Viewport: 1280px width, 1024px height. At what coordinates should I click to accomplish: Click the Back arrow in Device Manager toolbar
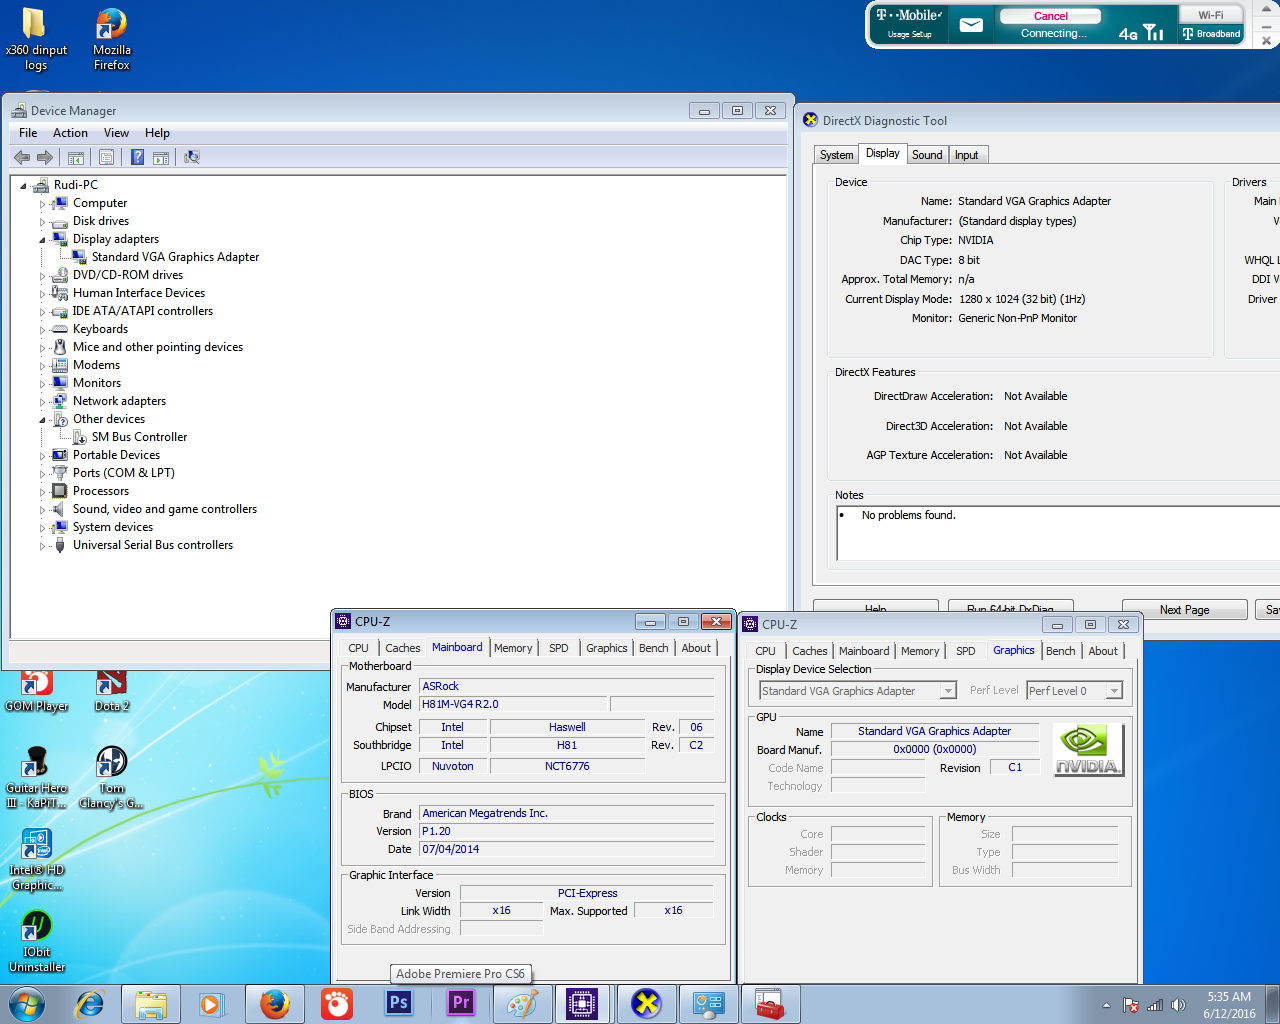(x=22, y=157)
